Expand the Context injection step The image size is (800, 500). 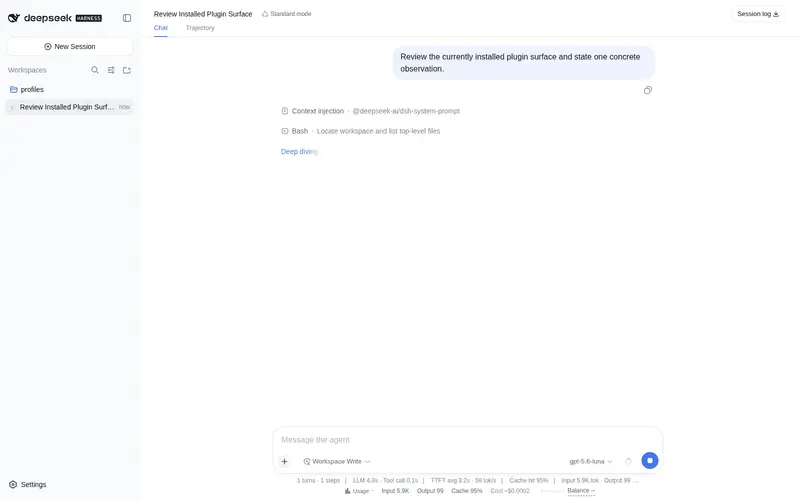tap(370, 111)
